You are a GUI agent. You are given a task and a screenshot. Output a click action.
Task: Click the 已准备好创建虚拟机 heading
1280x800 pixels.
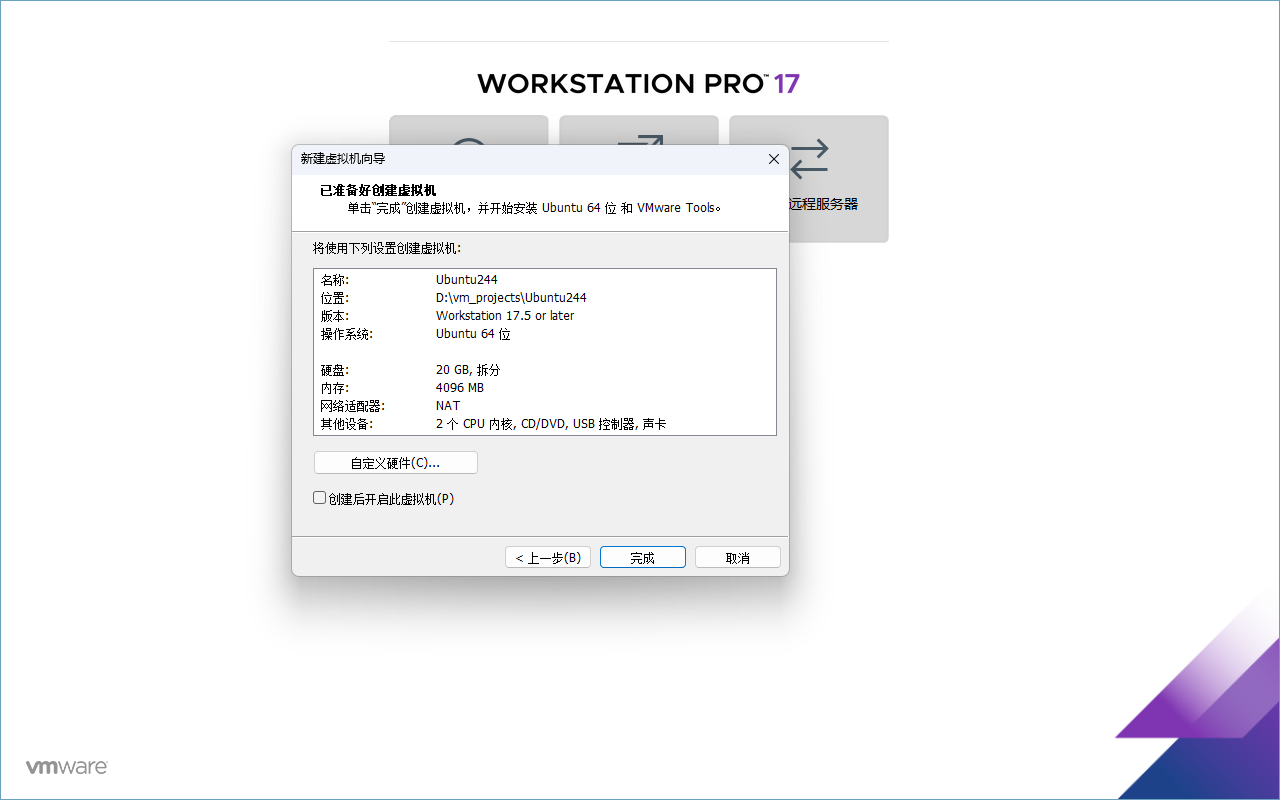pyautogui.click(x=378, y=190)
